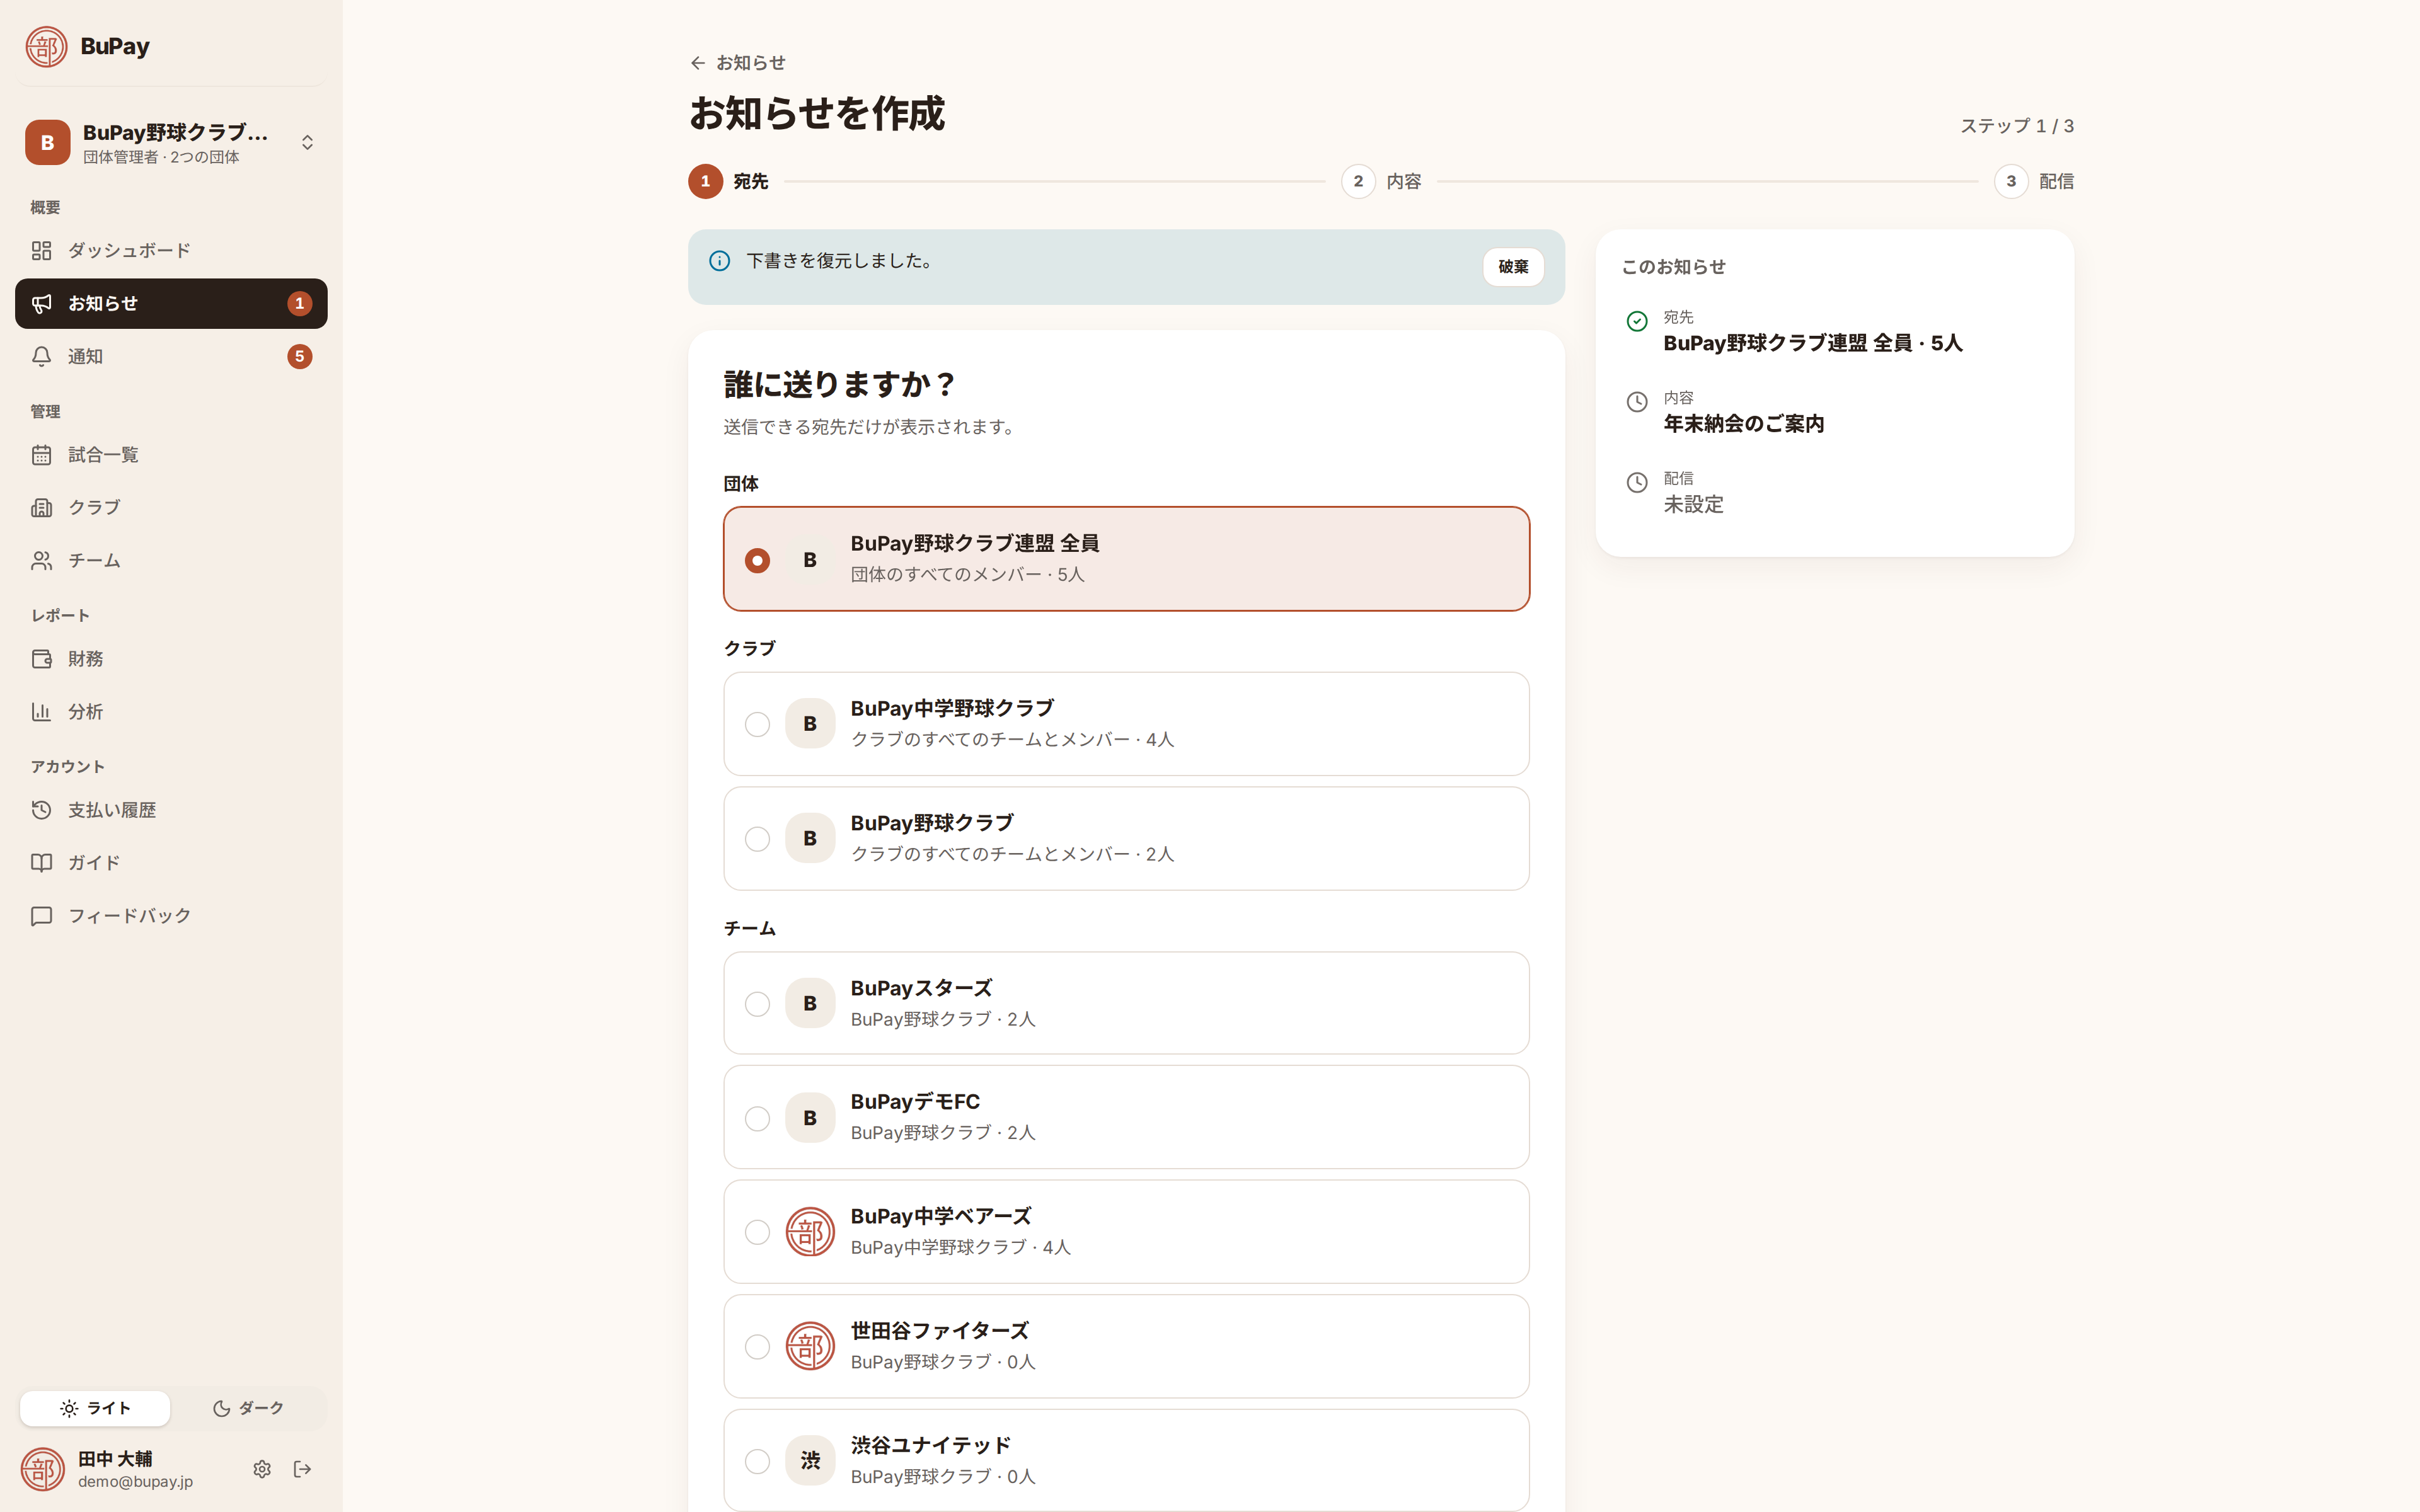Viewport: 2420px width, 1512px height.
Task: Click the dashboard grid icon
Action: click(41, 250)
